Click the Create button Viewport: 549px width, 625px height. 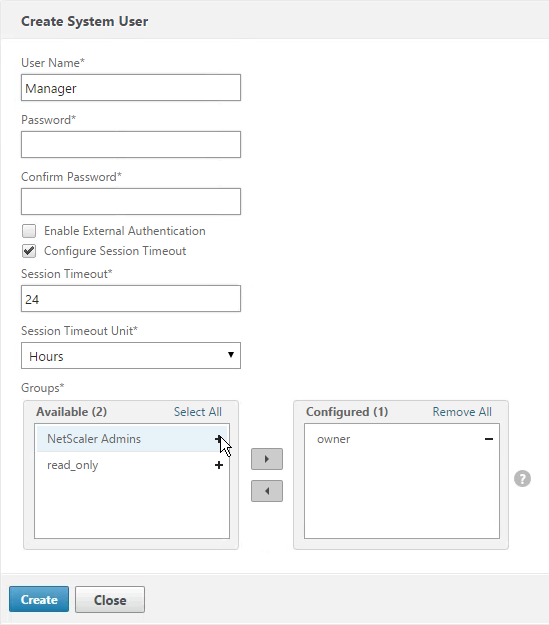[39, 599]
